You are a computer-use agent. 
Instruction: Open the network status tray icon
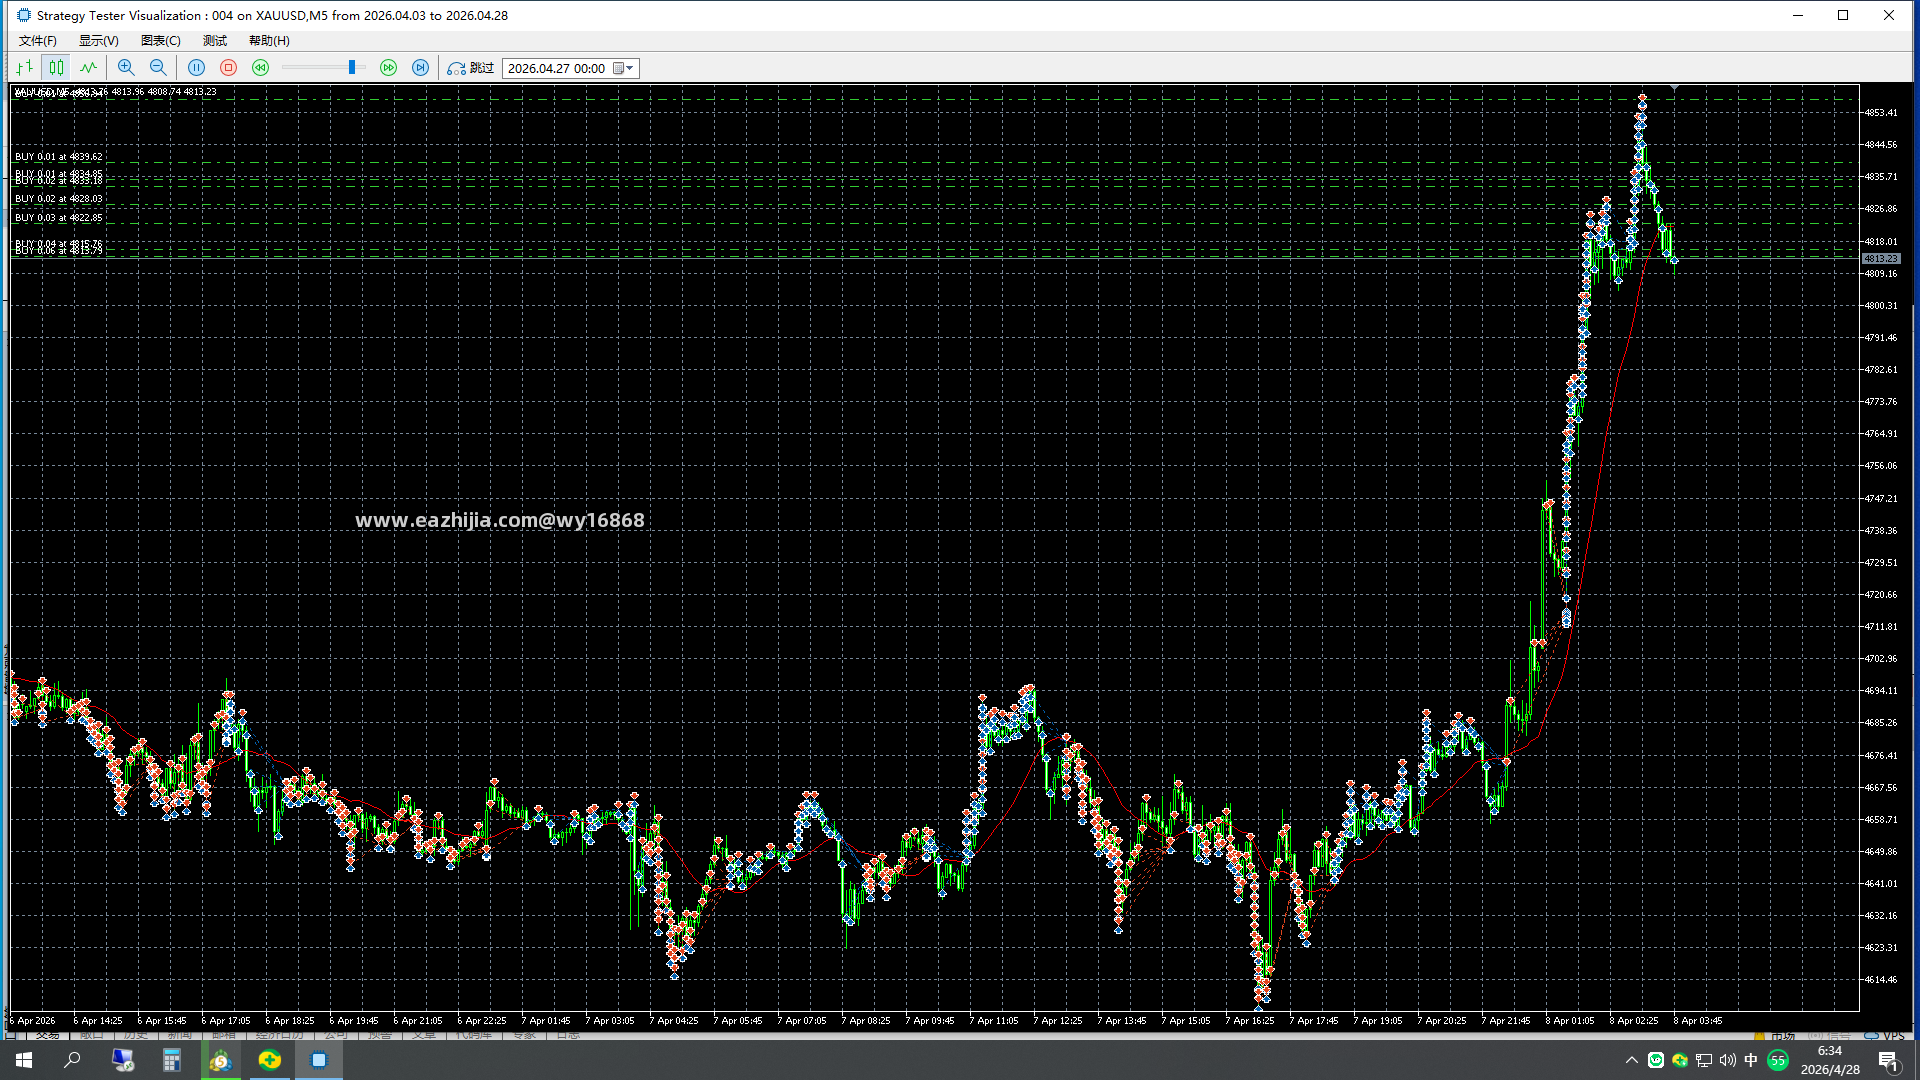1704,1060
